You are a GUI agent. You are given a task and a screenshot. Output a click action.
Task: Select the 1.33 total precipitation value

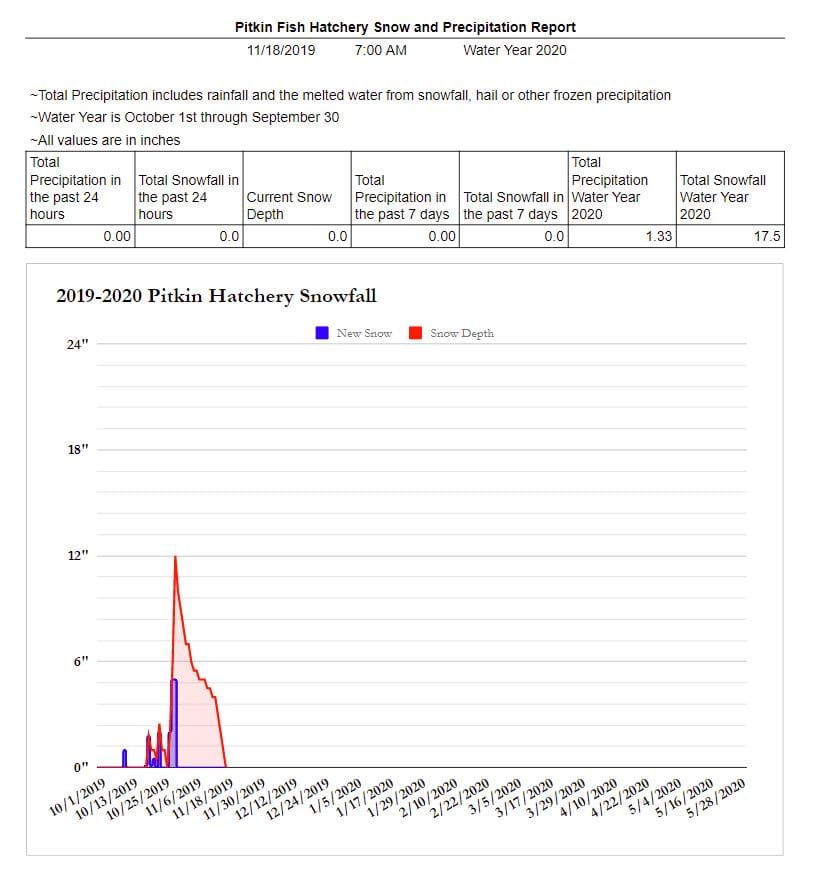(659, 237)
